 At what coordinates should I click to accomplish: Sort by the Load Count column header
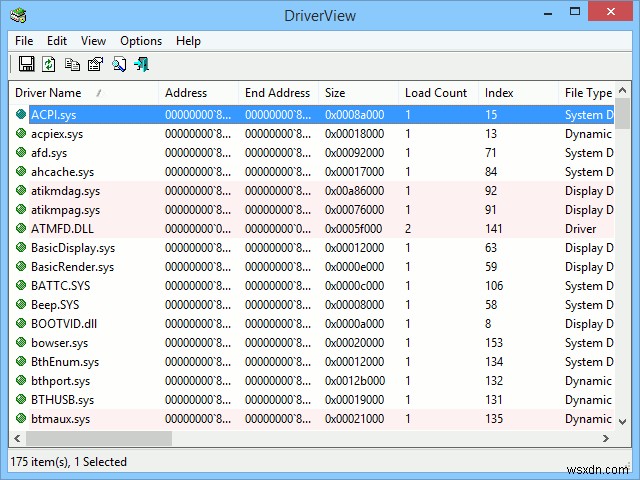tap(438, 93)
